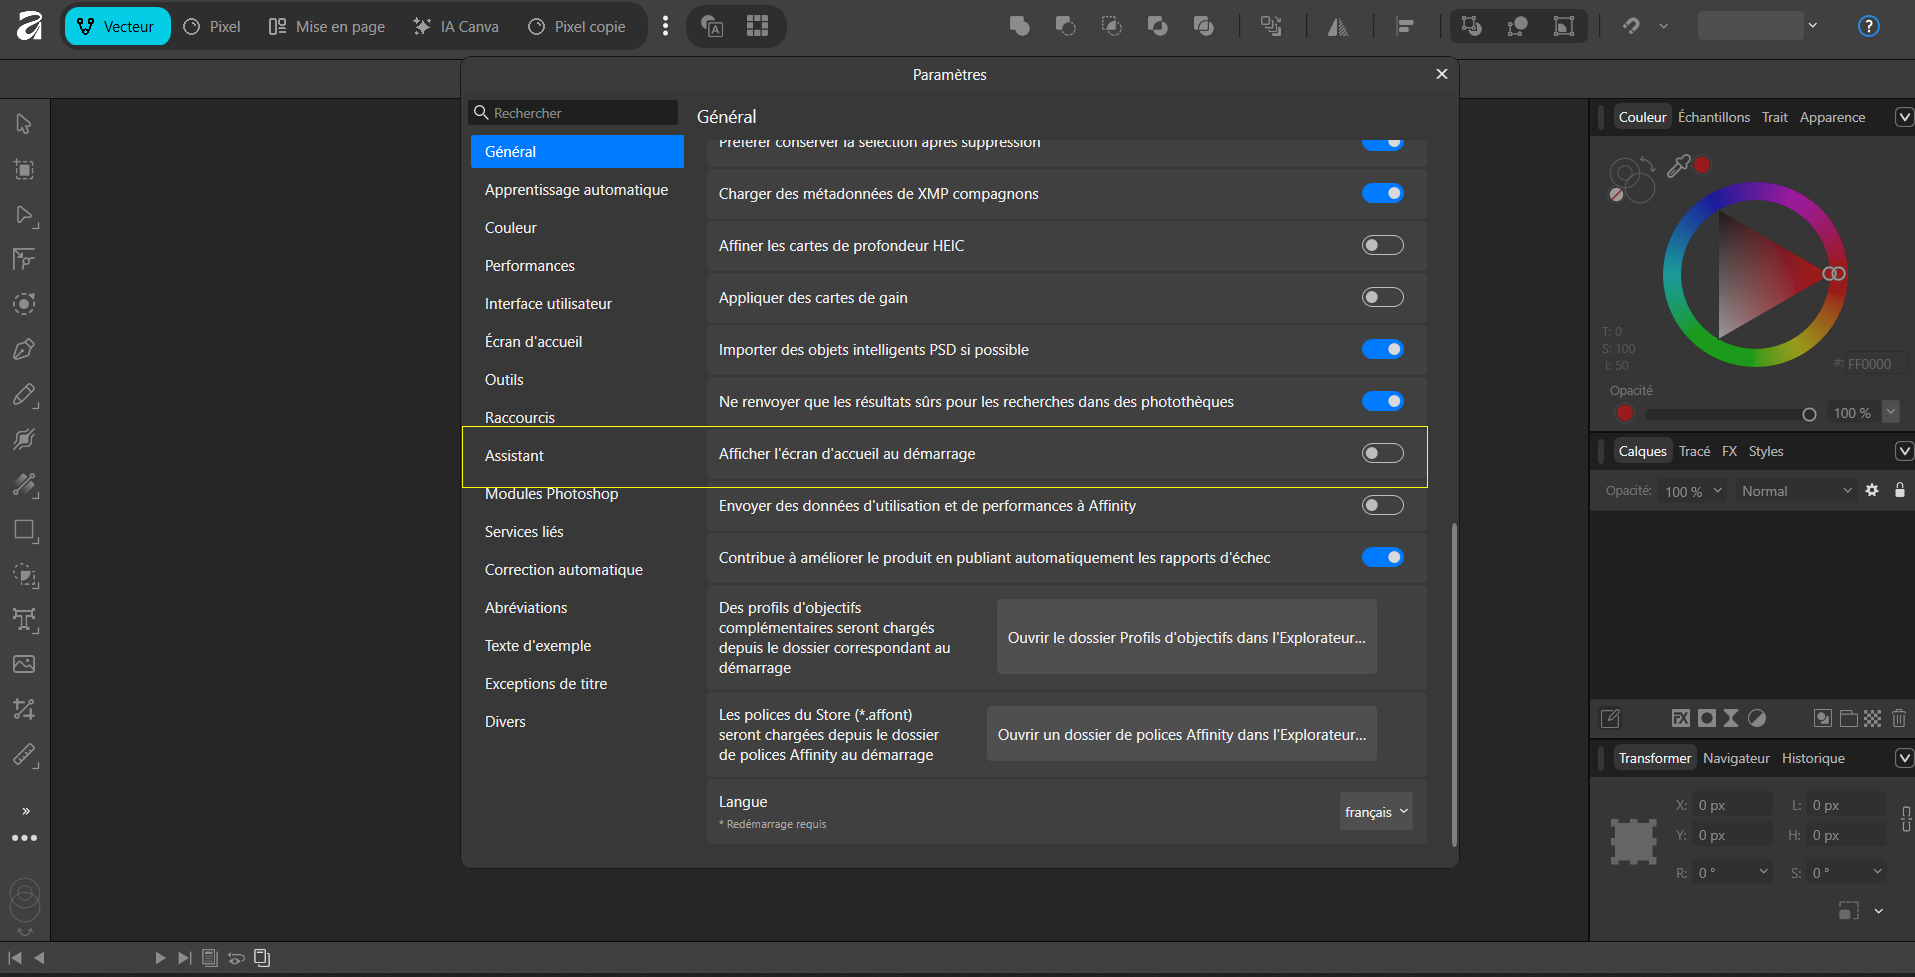The width and height of the screenshot is (1915, 977).
Task: Open the IA Canva tab
Action: (456, 26)
